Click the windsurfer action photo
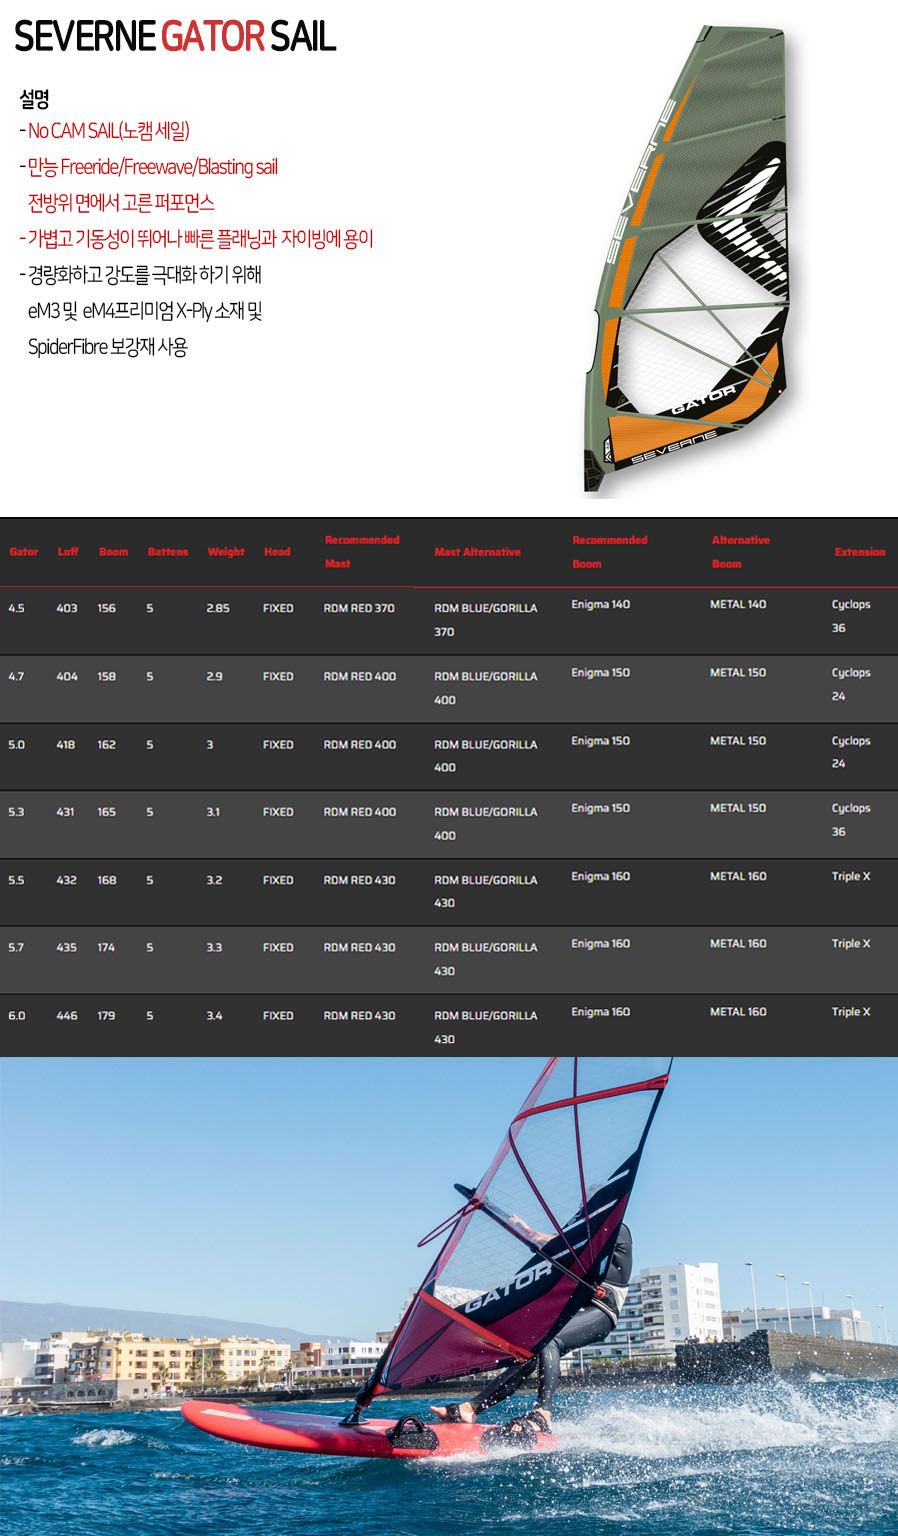 [449, 1296]
